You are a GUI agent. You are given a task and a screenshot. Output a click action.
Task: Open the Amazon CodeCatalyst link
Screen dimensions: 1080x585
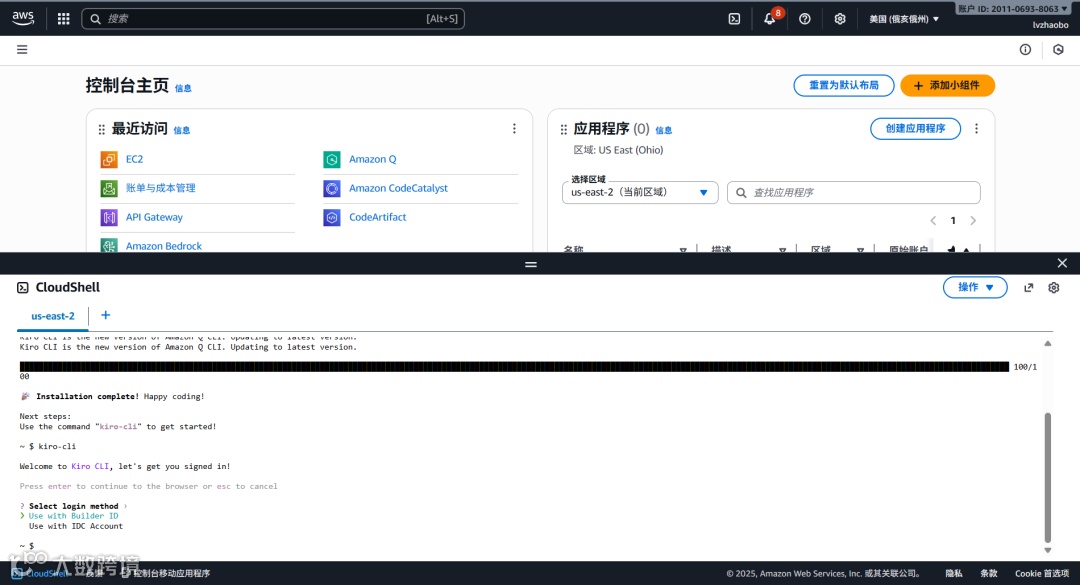(398, 188)
